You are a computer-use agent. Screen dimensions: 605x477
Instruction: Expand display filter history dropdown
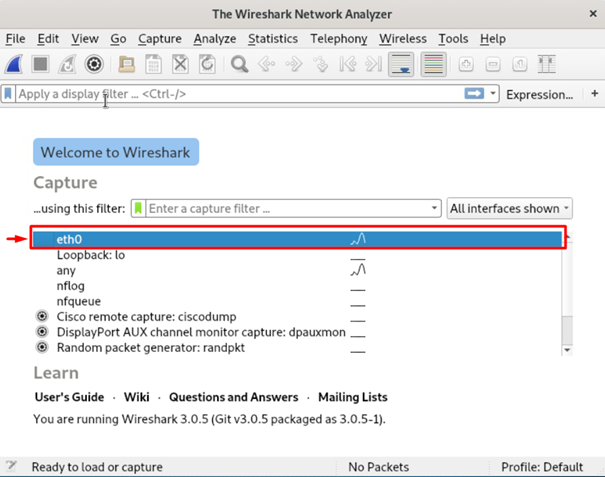point(493,93)
